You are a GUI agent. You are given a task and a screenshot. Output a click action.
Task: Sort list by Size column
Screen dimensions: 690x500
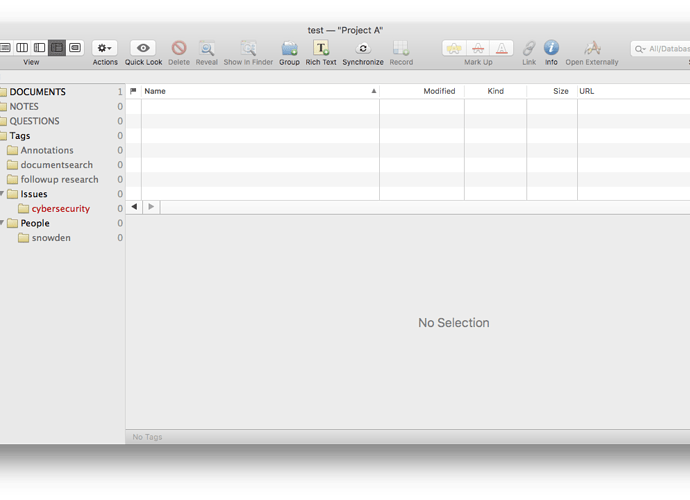[x=552, y=91]
